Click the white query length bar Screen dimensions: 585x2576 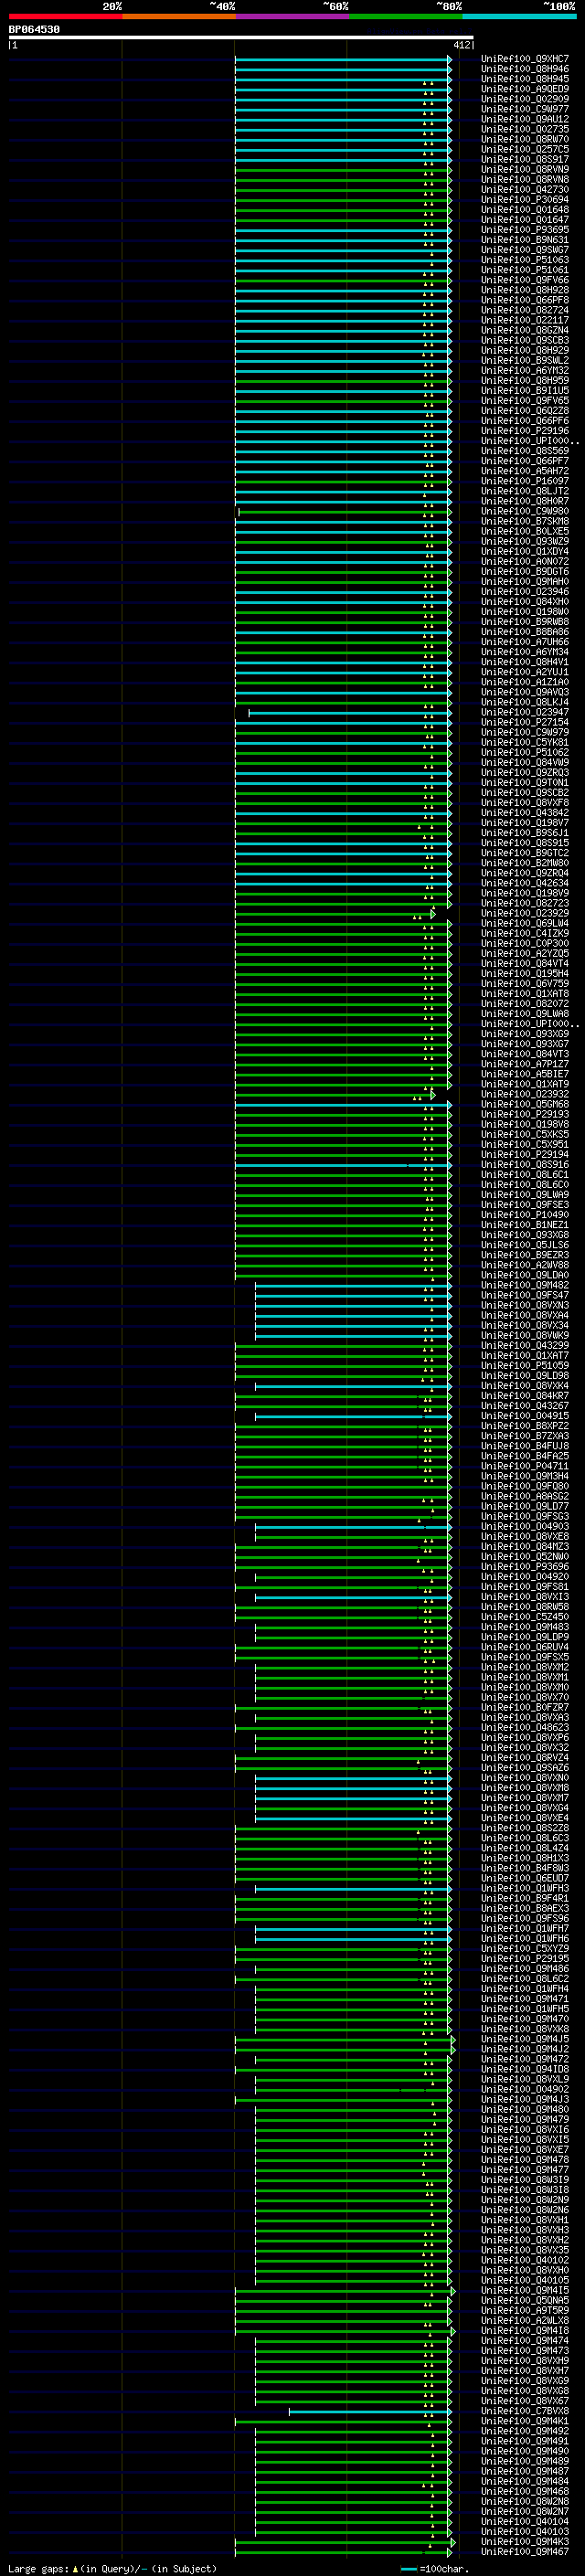tap(241, 37)
